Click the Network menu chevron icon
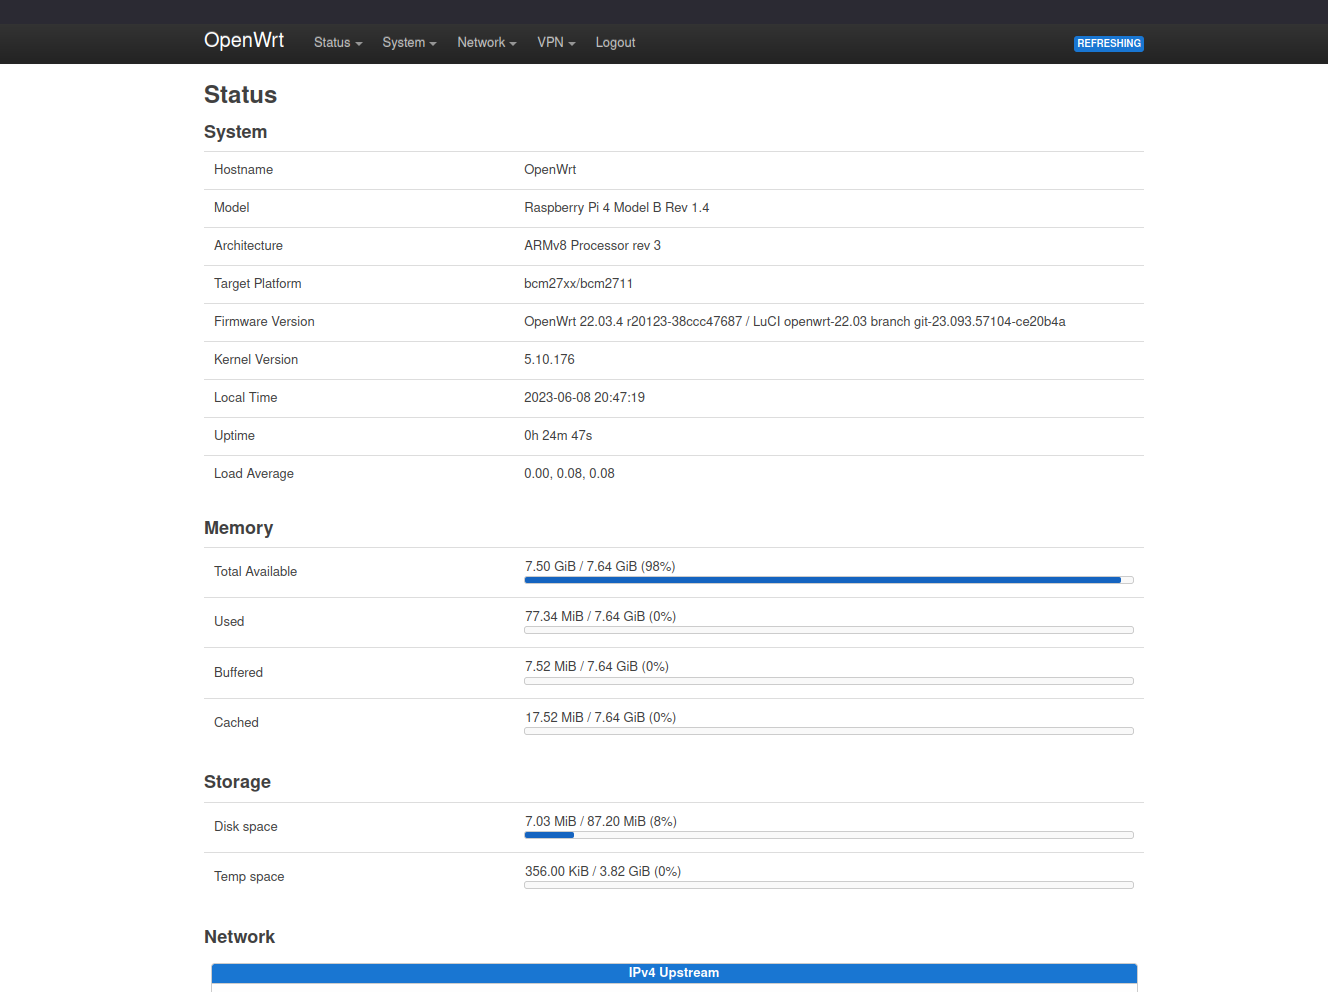The image size is (1328, 992). (x=513, y=43)
